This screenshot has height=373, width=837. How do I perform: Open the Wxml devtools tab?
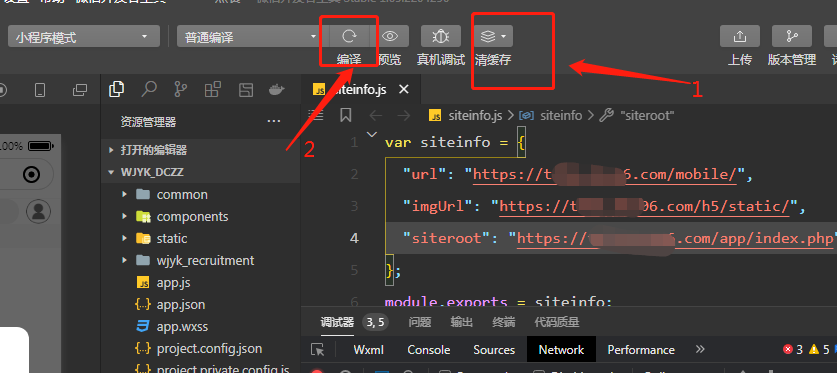368,350
